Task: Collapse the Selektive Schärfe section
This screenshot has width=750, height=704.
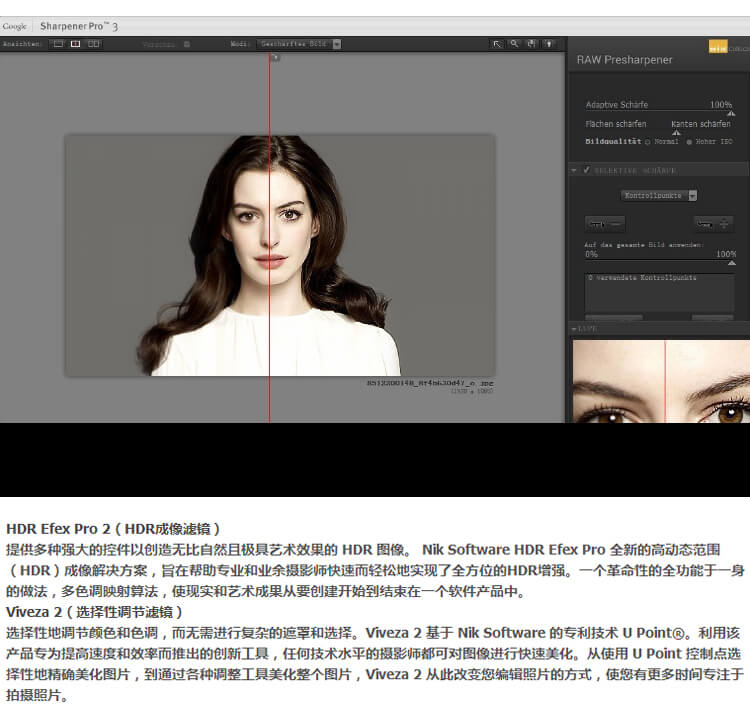Action: point(574,170)
